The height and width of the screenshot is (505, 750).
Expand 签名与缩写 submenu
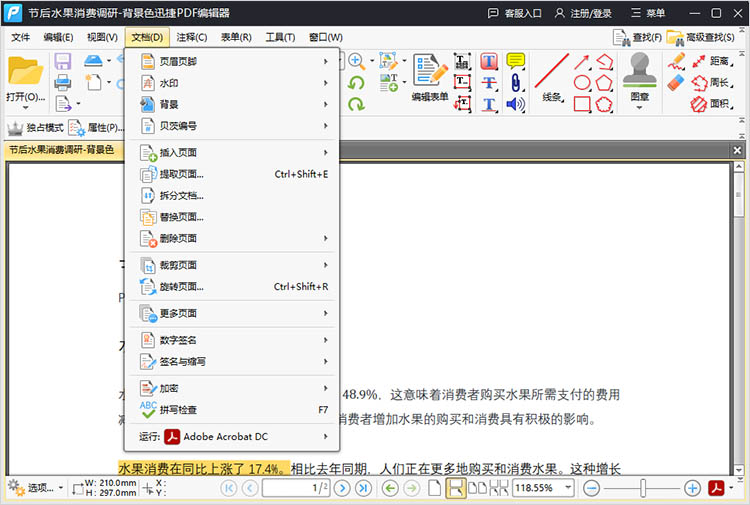point(232,362)
